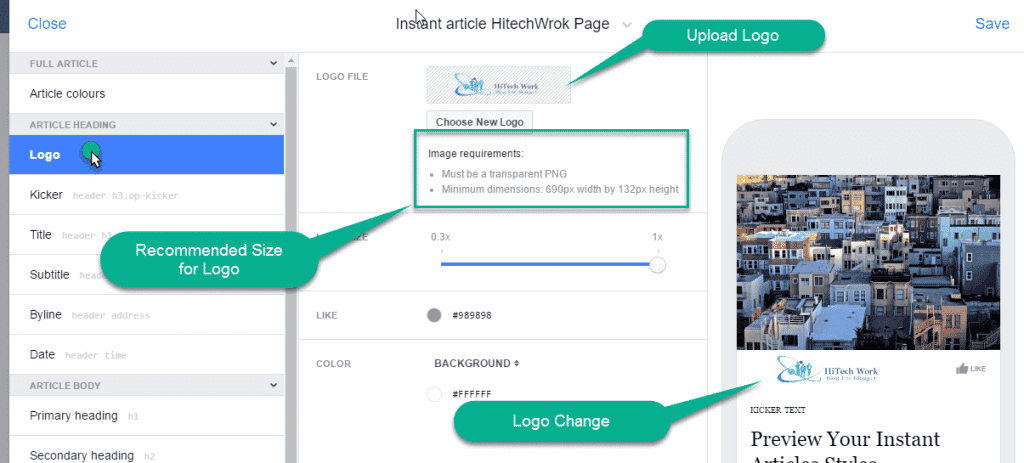This screenshot has width=1024, height=463.
Task: Click the uploaded logo file thumbnail
Action: coord(498,85)
